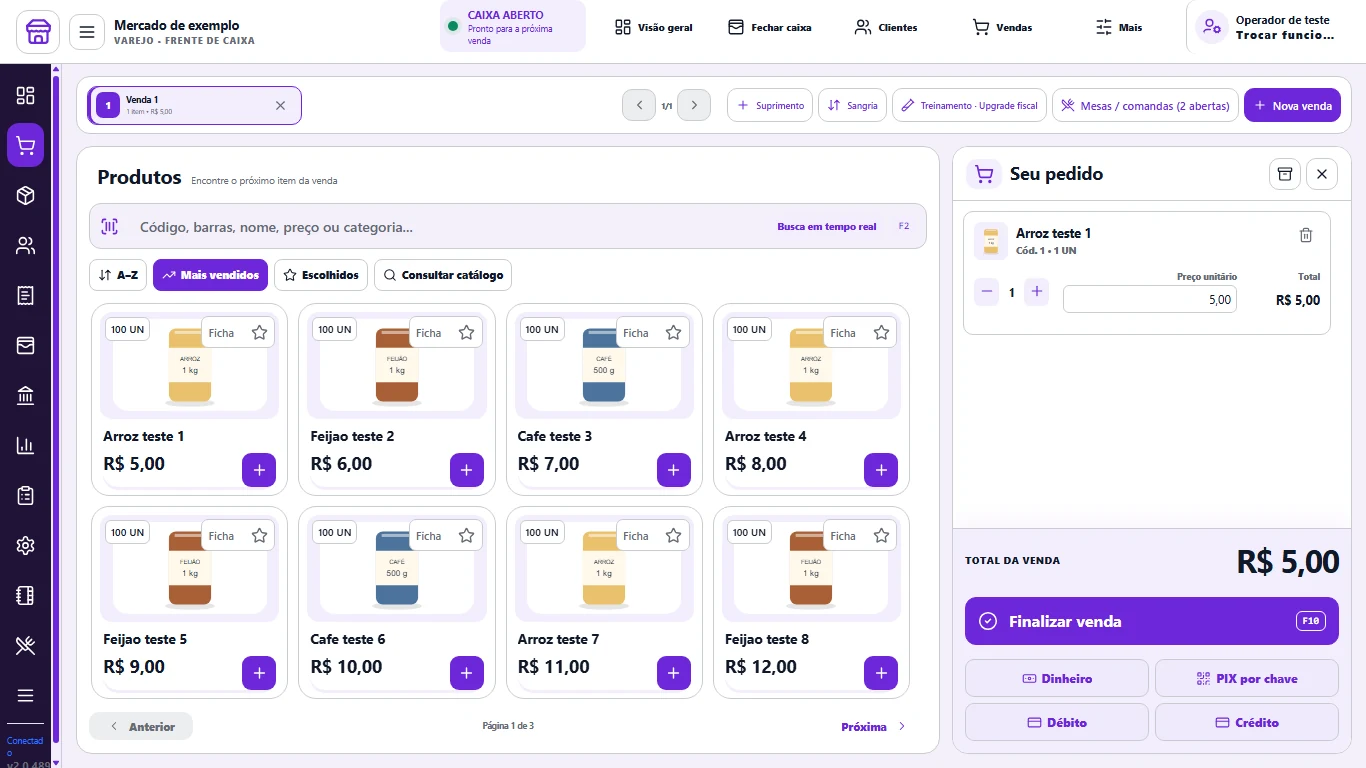This screenshot has width=1366, height=768.
Task: Focus the product search field
Action: (x=508, y=227)
